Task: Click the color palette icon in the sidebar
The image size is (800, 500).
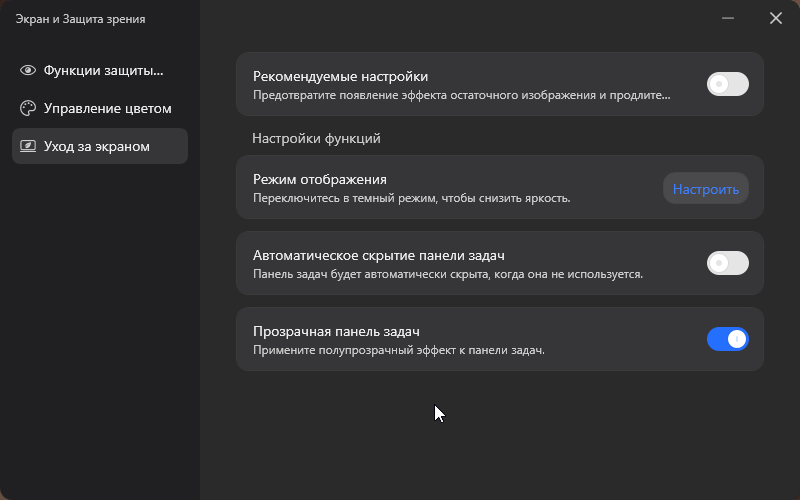Action: click(28, 108)
